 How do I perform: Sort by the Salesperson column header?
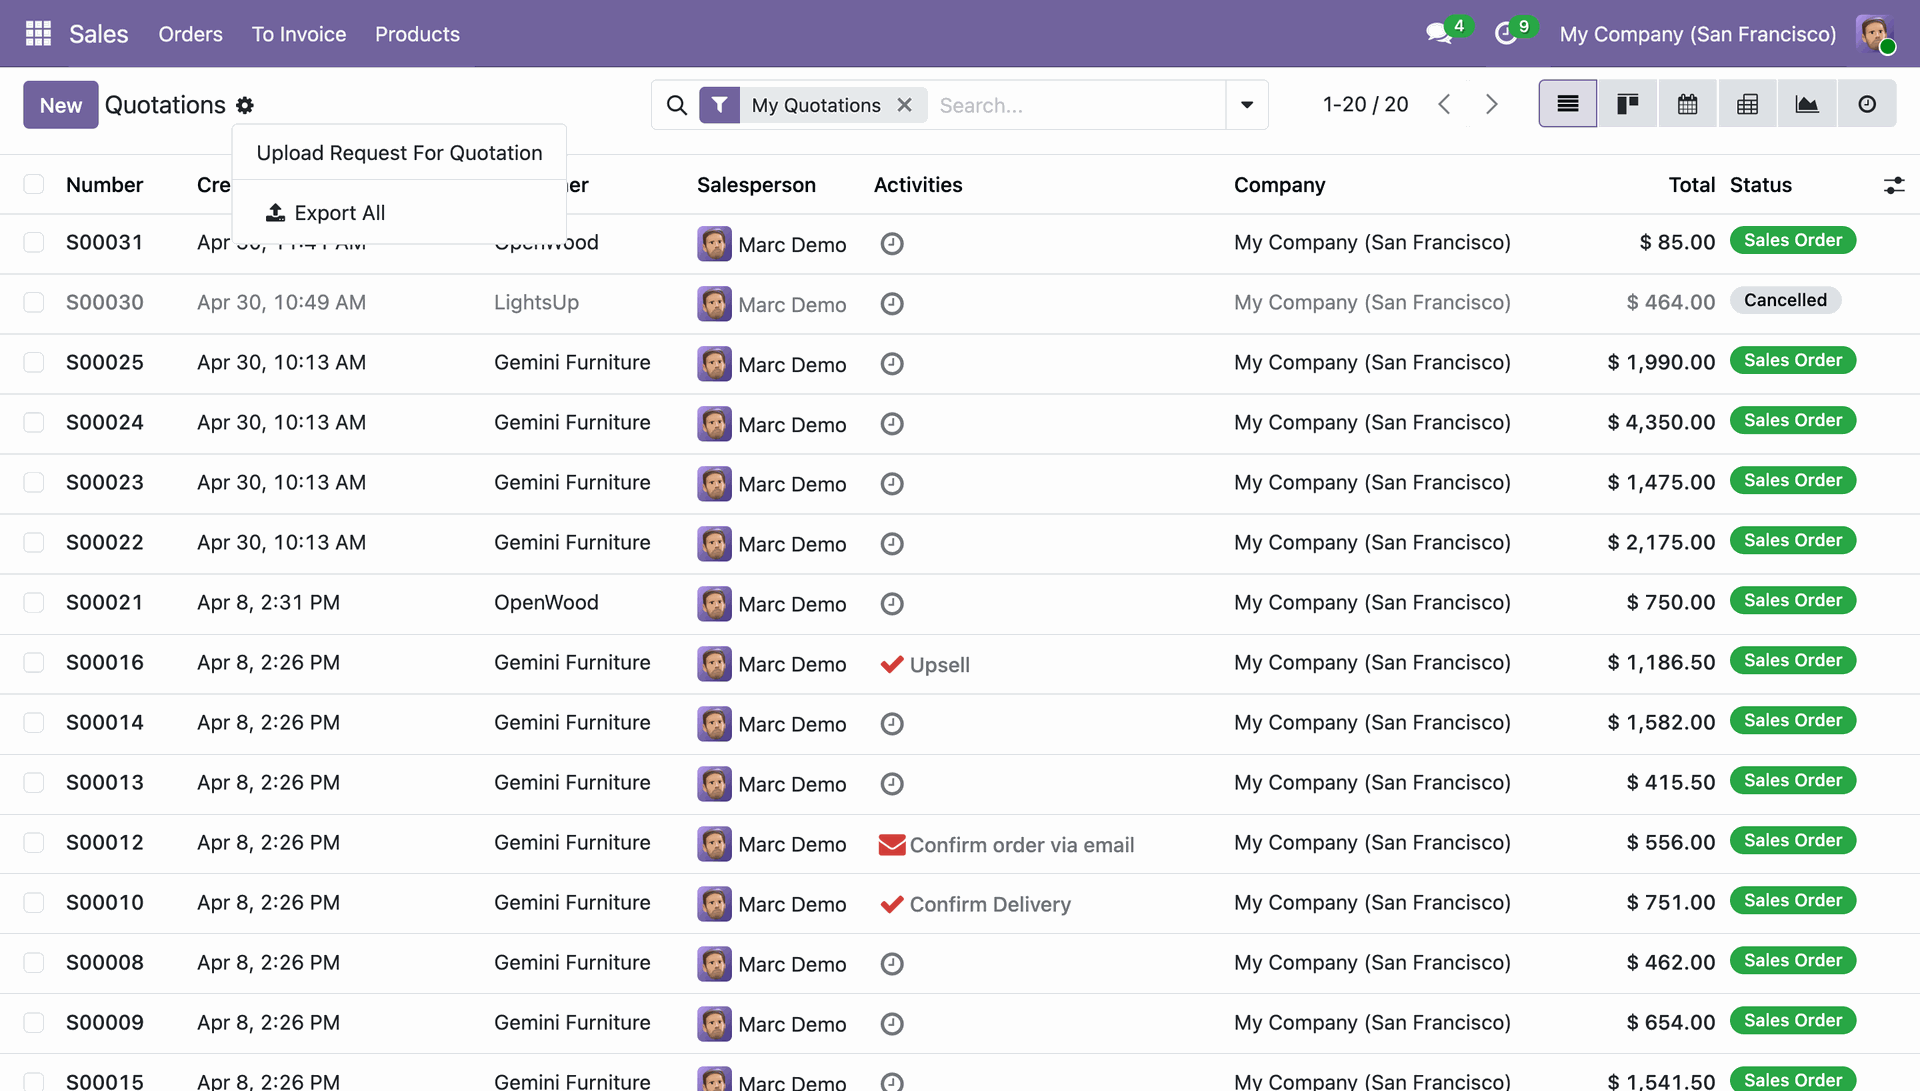click(x=756, y=185)
